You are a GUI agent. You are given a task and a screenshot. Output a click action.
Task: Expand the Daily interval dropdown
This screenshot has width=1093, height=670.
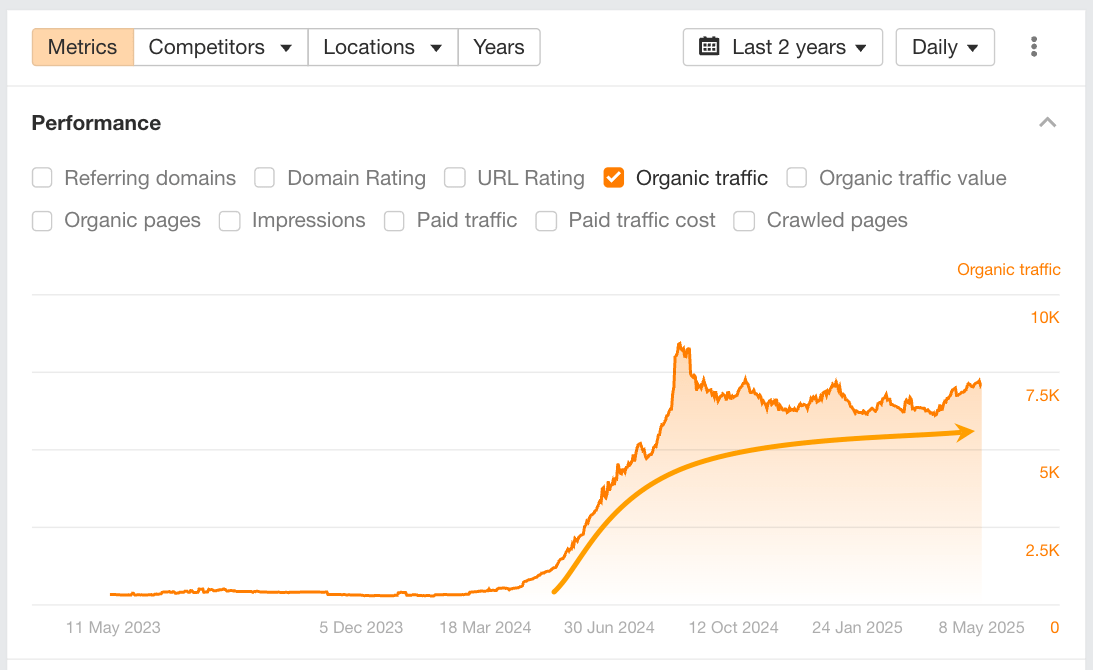click(x=945, y=47)
